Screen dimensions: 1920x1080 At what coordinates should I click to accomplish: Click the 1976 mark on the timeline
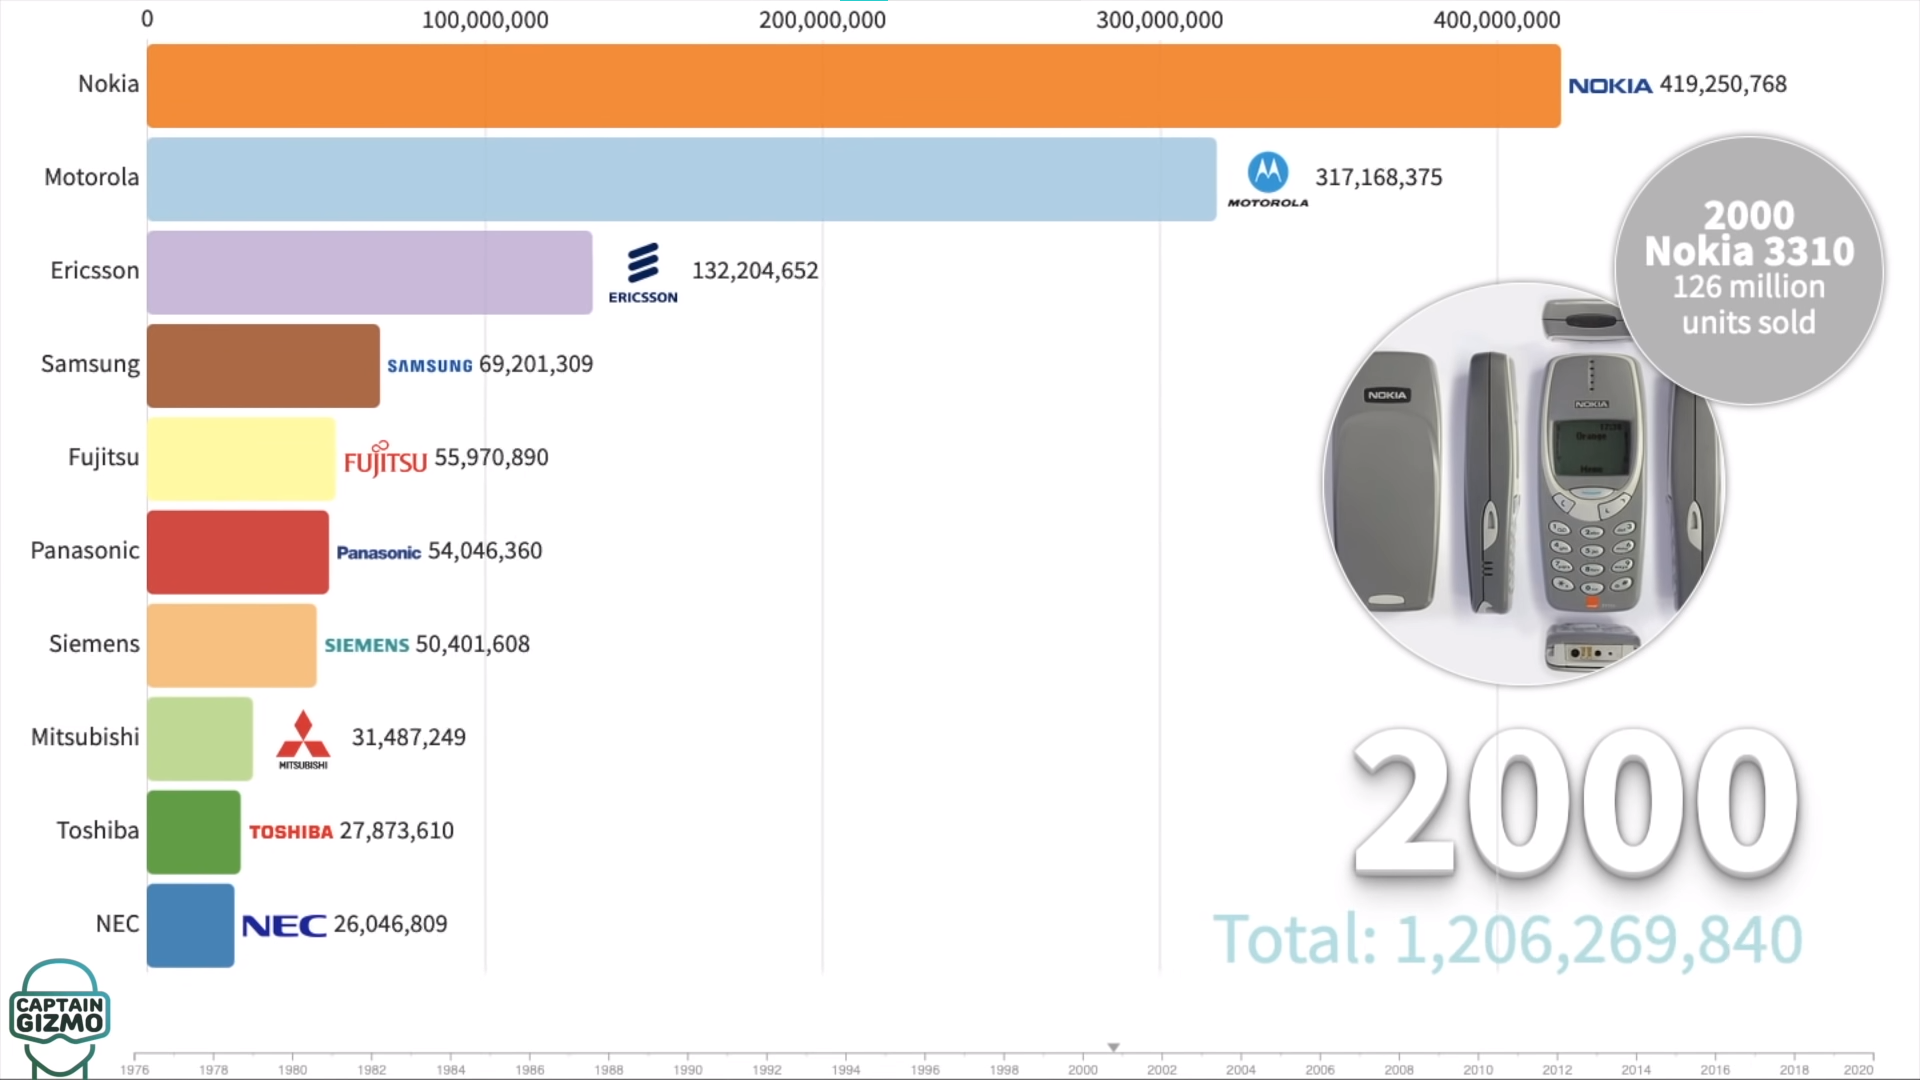tap(135, 1069)
